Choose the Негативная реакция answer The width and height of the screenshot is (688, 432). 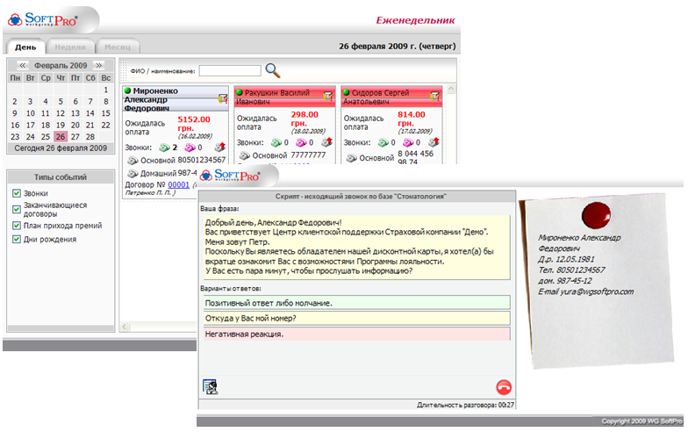tap(355, 334)
